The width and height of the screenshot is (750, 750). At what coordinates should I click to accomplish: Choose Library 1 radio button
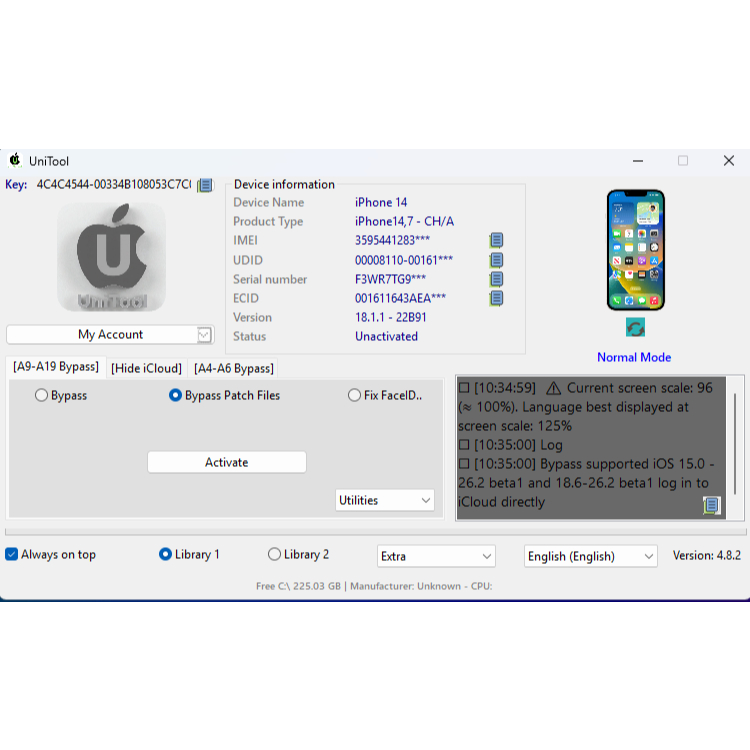pos(189,554)
